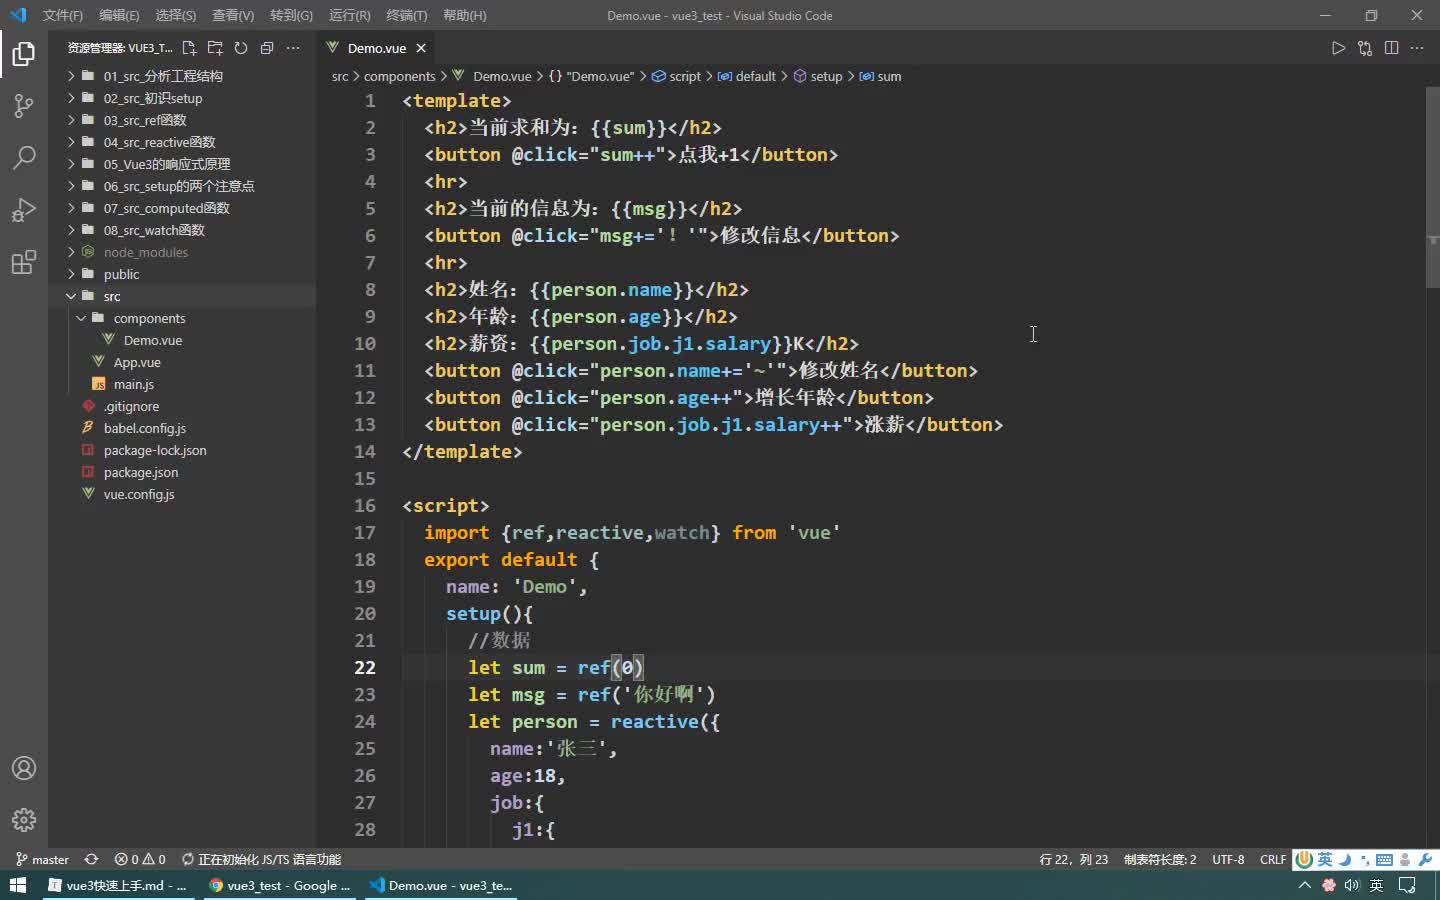Image resolution: width=1440 pixels, height=900 pixels.
Task: Open the 终端(T) menu
Action: pos(407,15)
